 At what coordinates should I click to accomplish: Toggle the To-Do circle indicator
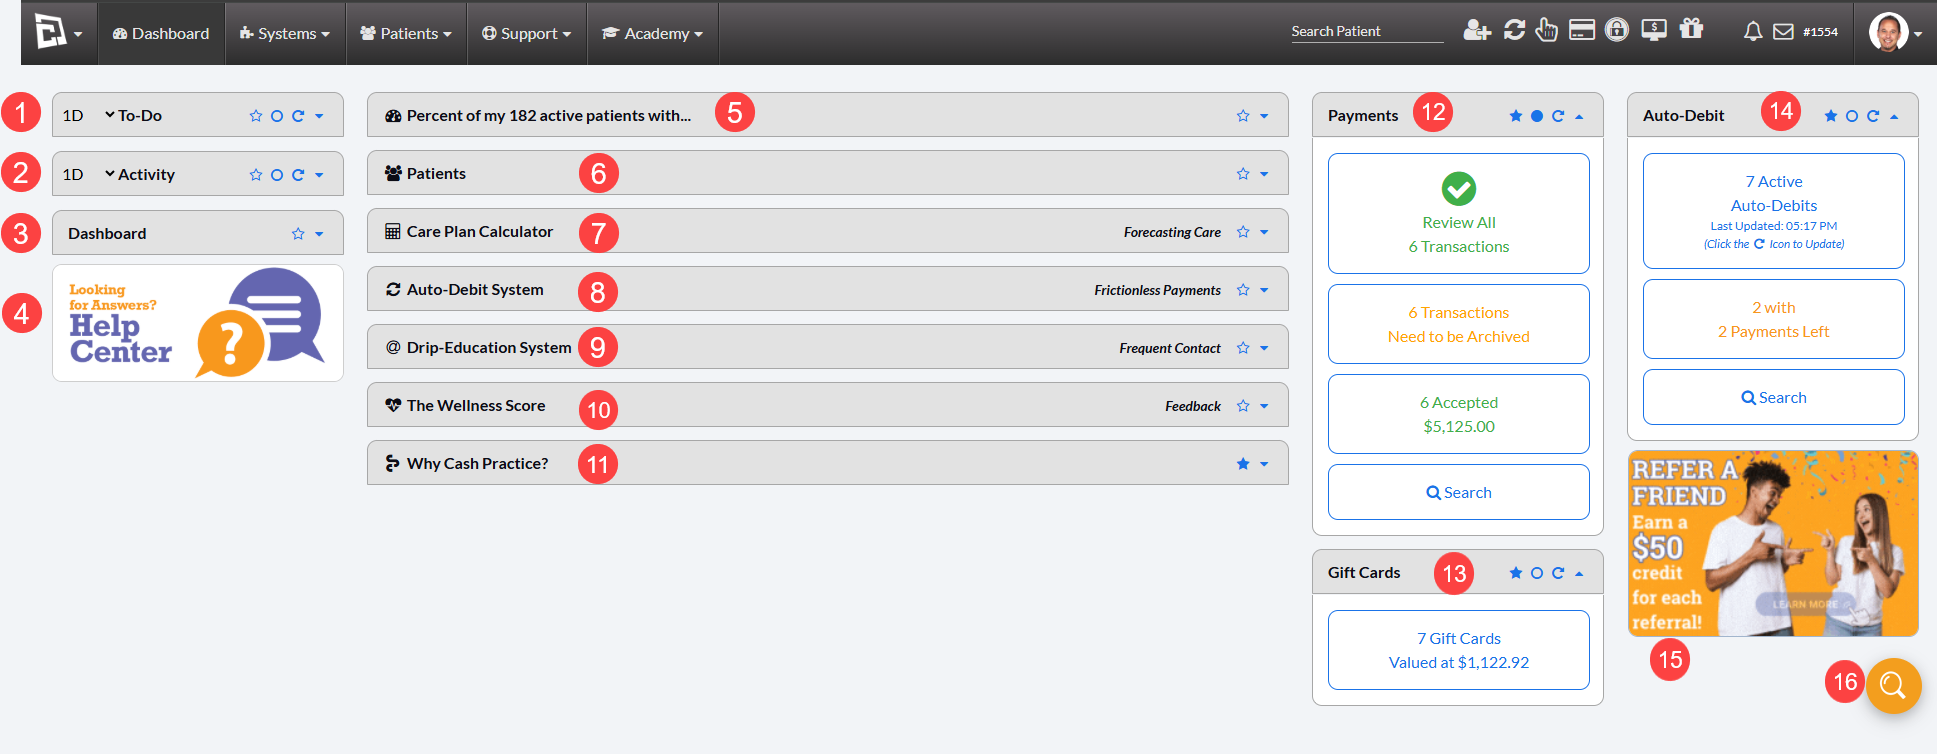pos(277,116)
